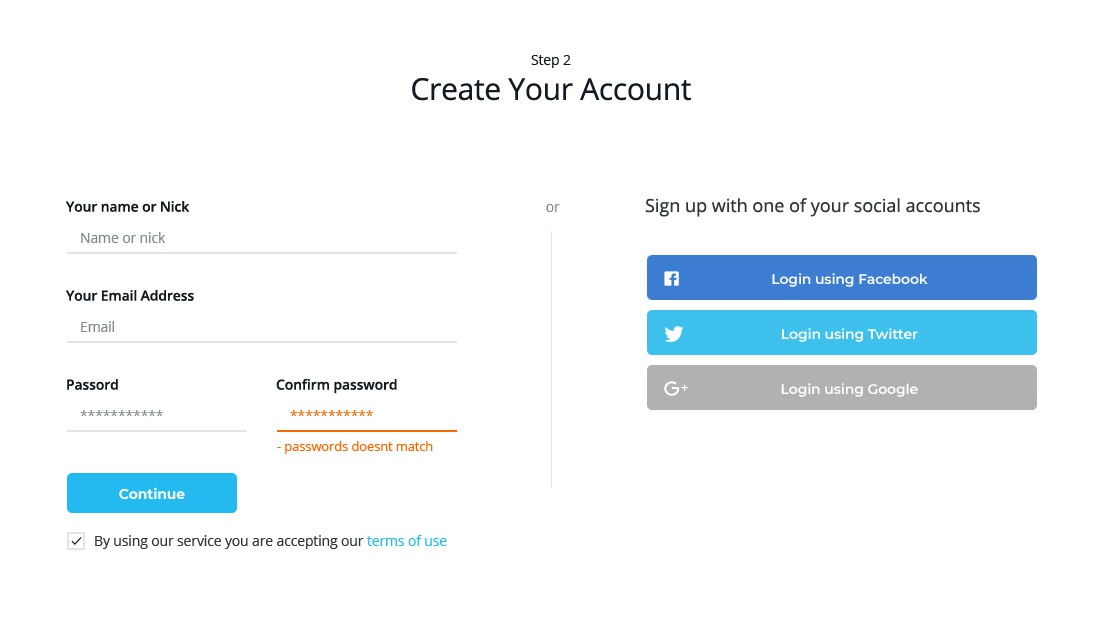Click the 'Your name or Nick' label
The height and width of the screenshot is (627, 1098).
click(x=128, y=207)
